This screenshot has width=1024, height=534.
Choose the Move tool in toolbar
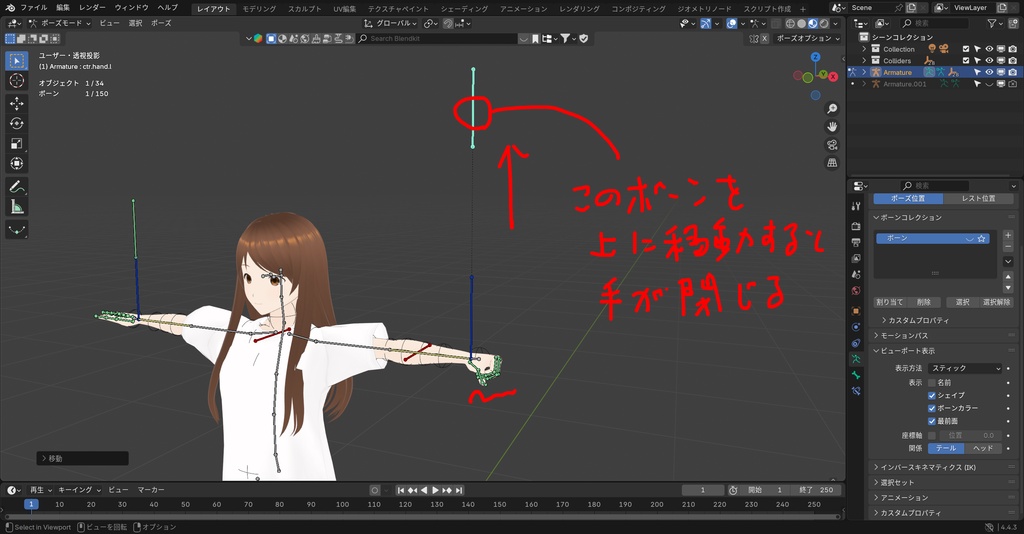tap(17, 103)
